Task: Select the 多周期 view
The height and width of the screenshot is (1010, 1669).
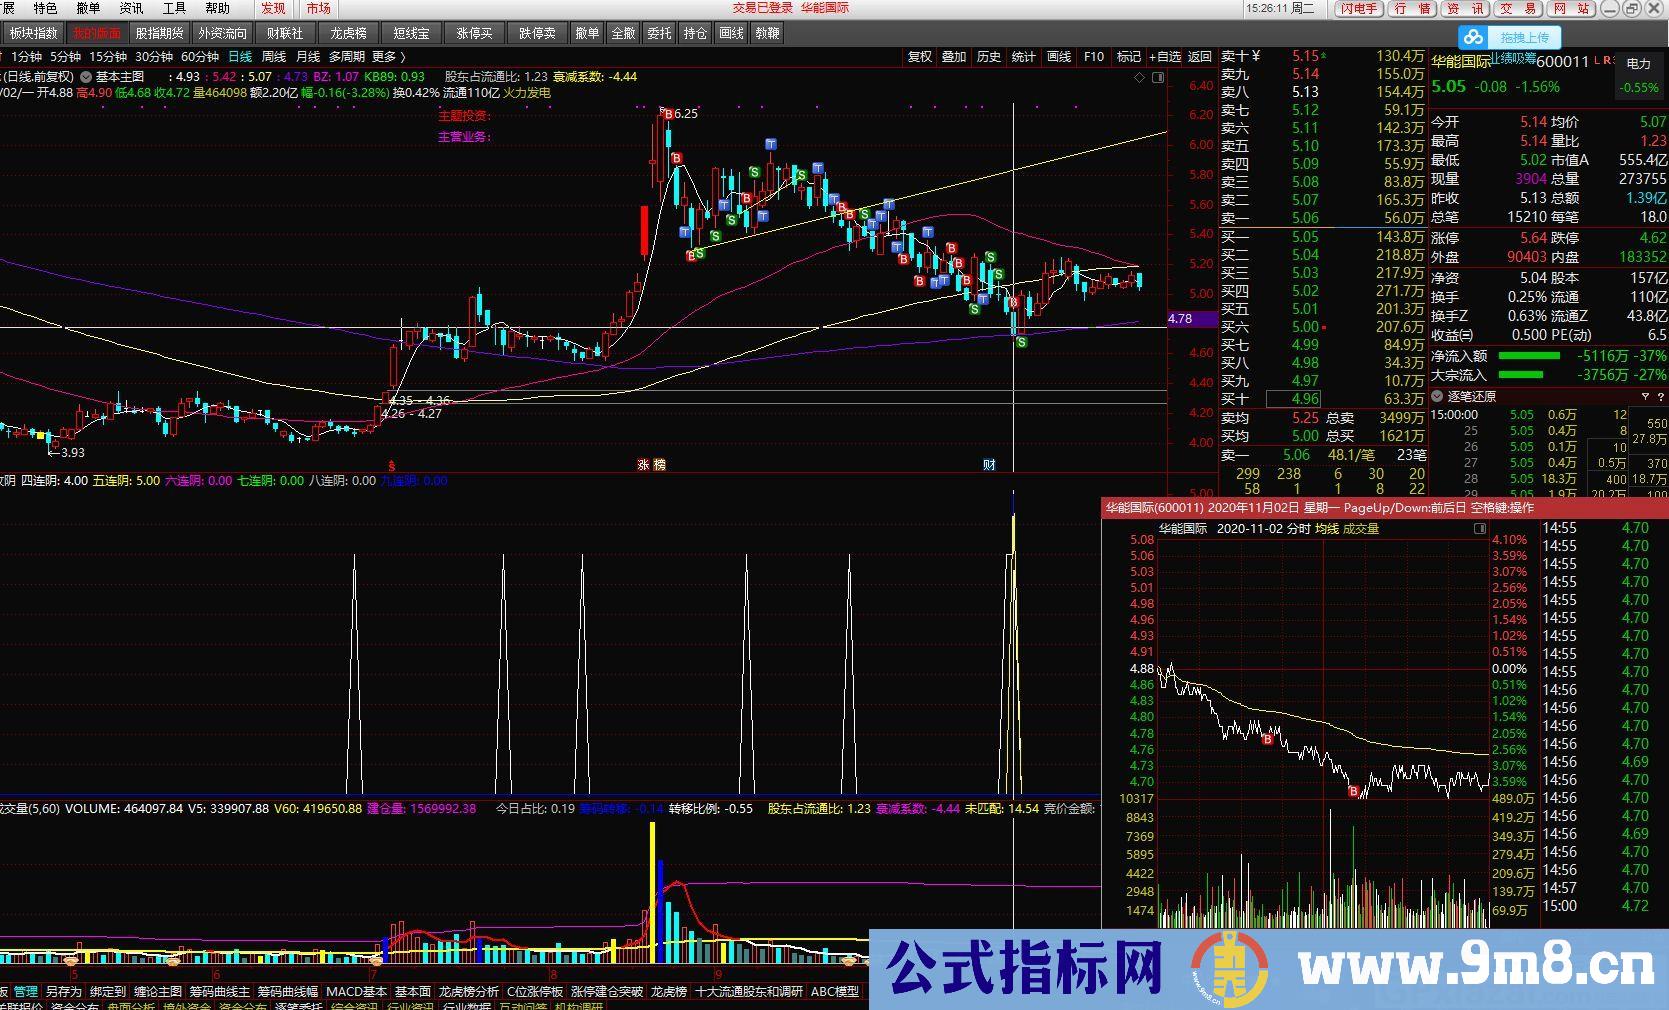Action: pyautogui.click(x=347, y=57)
